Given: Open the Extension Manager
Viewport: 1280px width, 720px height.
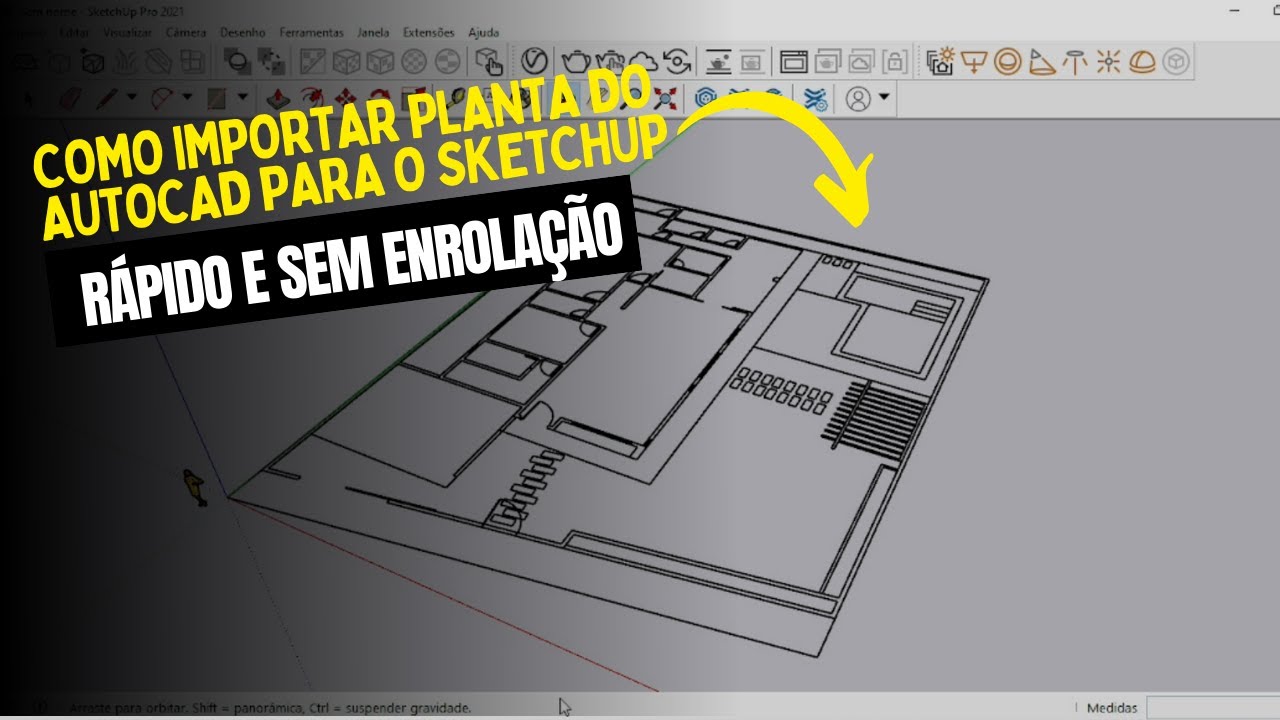Looking at the screenshot, I should click(x=817, y=98).
